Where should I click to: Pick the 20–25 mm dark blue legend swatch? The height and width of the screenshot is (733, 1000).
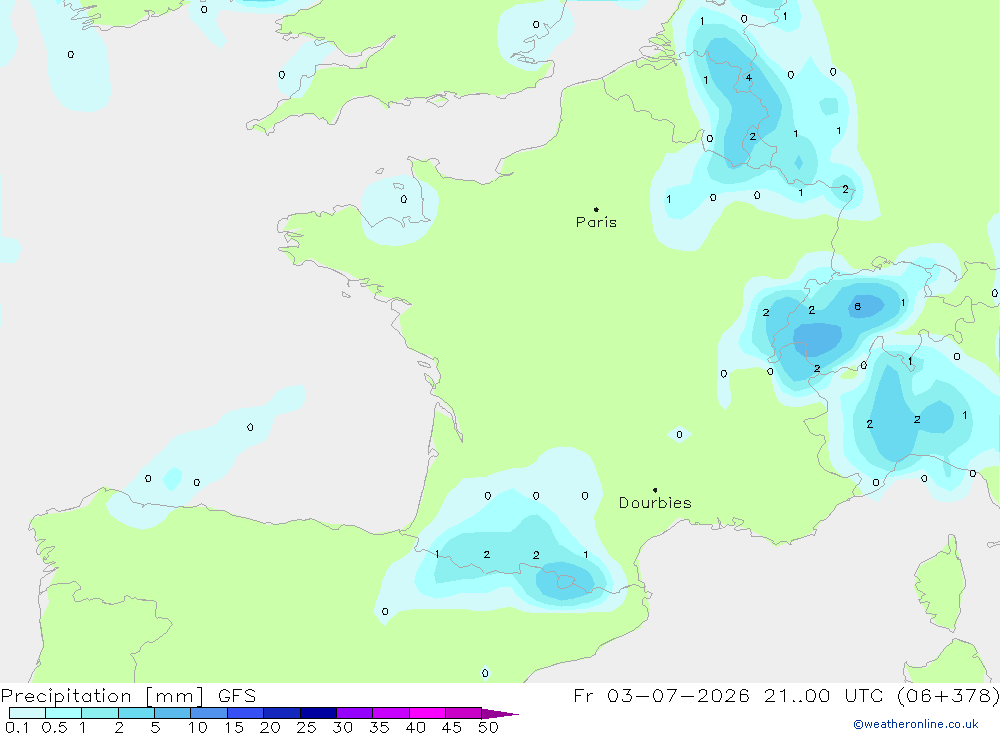281,713
